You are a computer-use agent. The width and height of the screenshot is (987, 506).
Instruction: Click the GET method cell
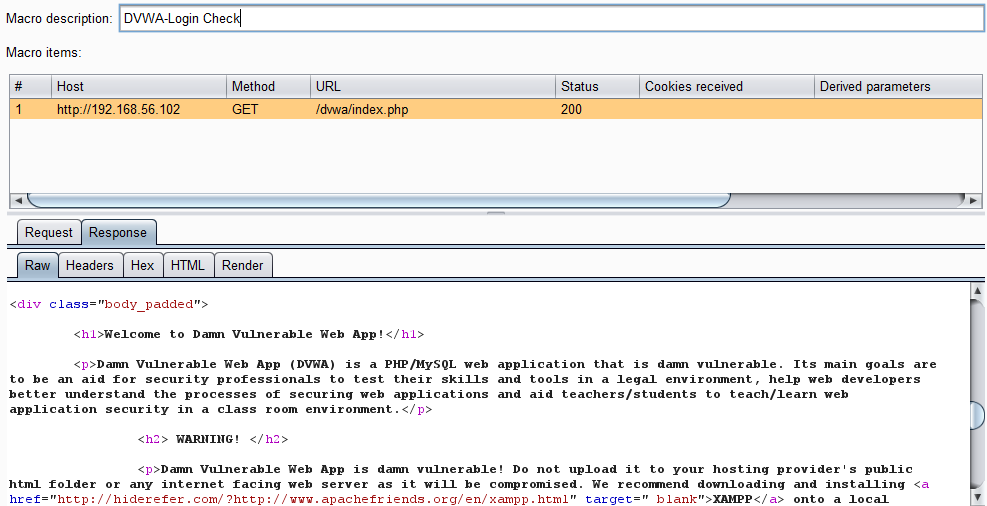tap(245, 110)
